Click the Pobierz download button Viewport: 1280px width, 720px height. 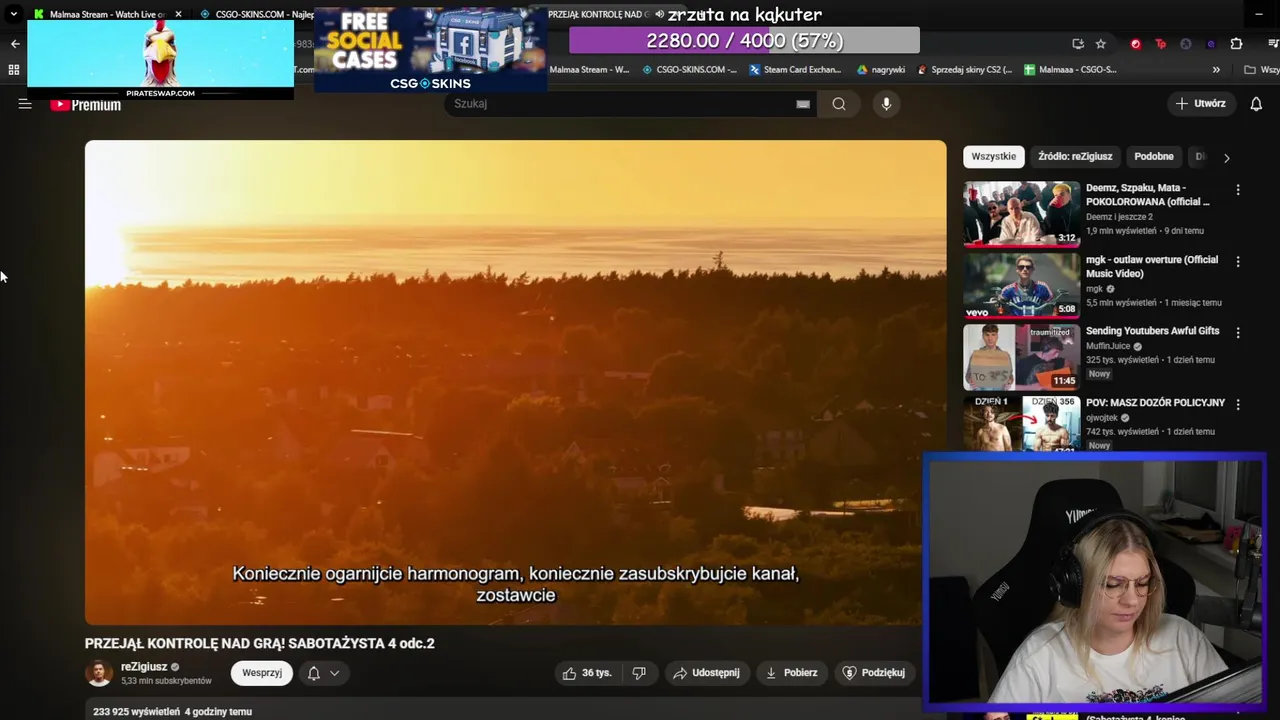792,673
